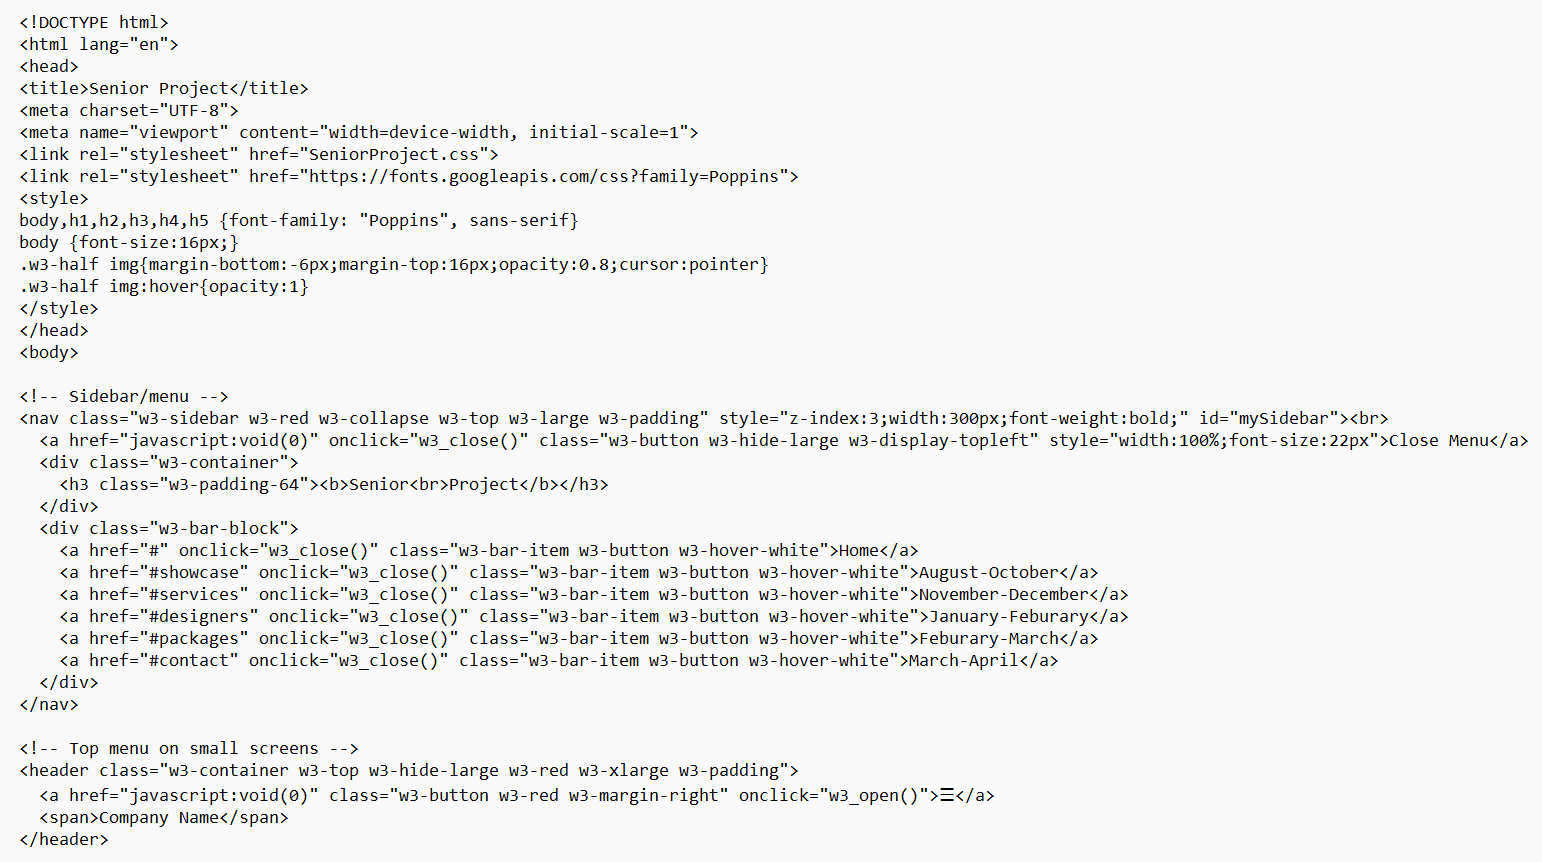Viewport: 1542px width, 862px height.
Task: Click the Home link line
Action: (489, 550)
